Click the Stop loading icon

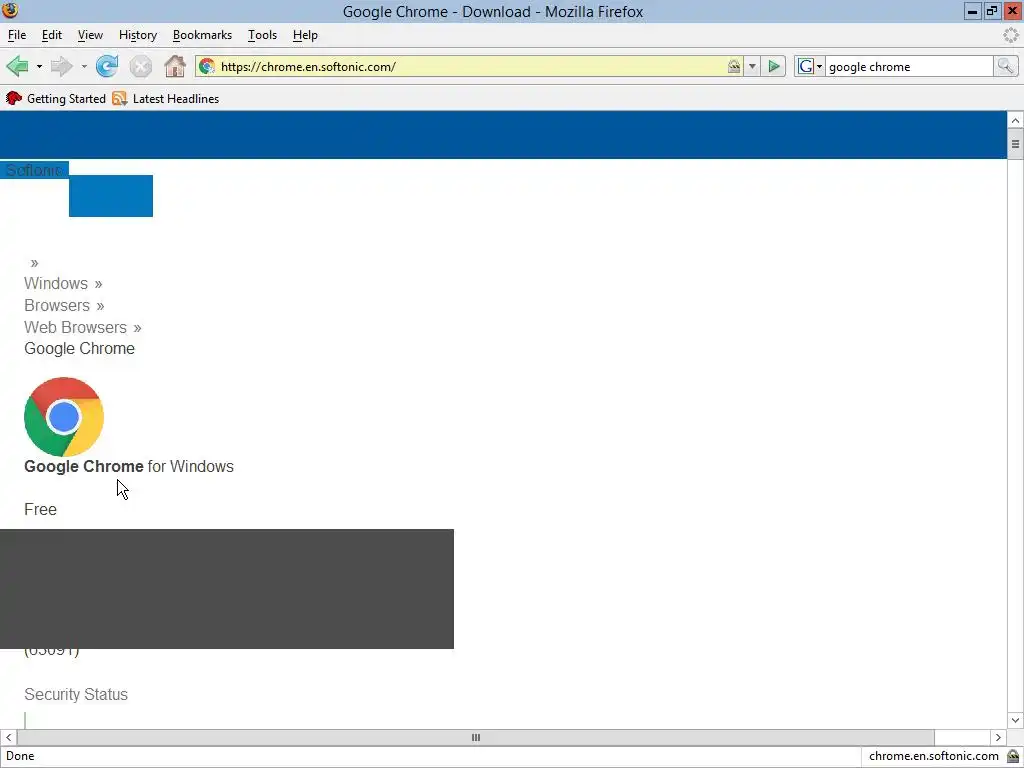point(140,66)
